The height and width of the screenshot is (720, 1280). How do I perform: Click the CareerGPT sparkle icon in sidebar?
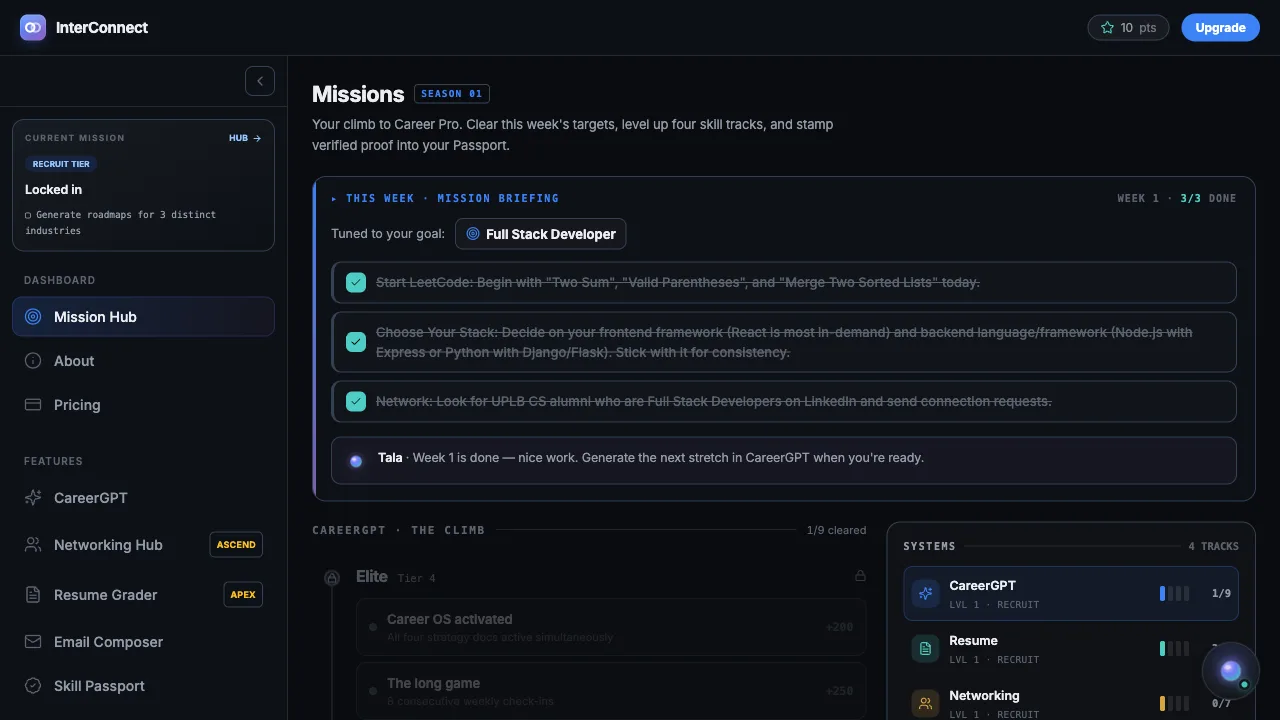pos(33,498)
